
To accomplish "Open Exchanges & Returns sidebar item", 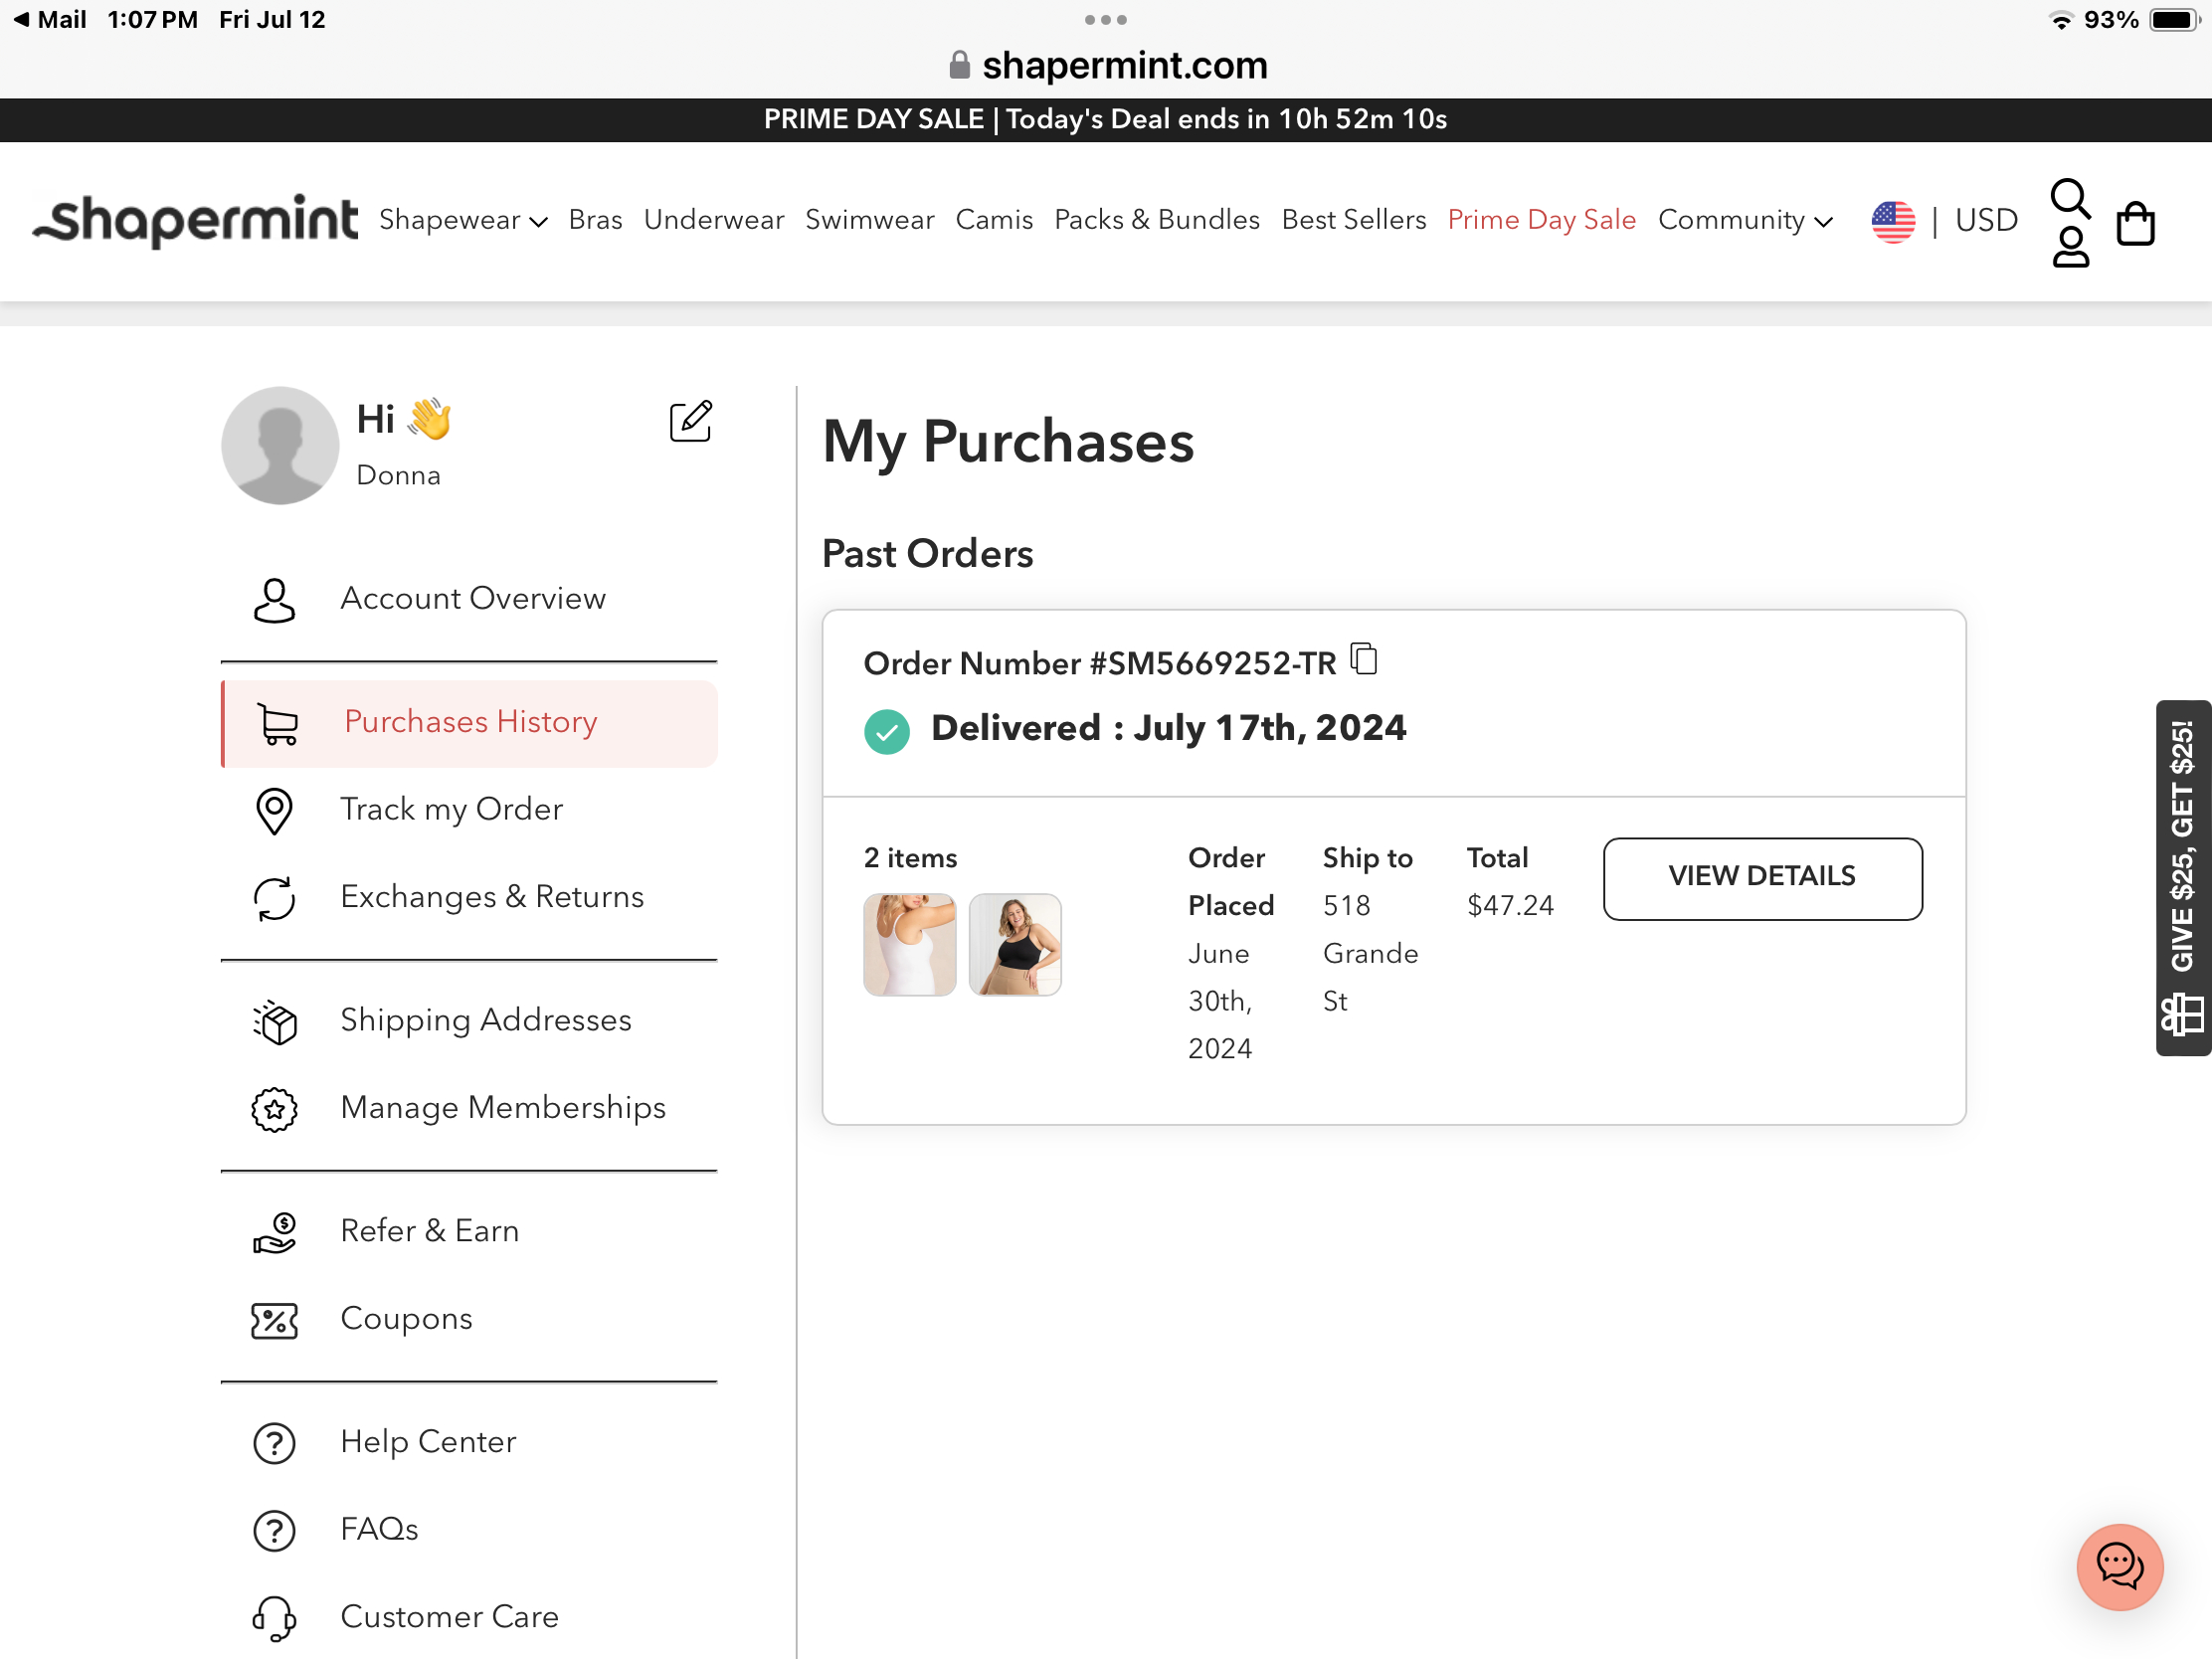I will pyautogui.click(x=491, y=897).
